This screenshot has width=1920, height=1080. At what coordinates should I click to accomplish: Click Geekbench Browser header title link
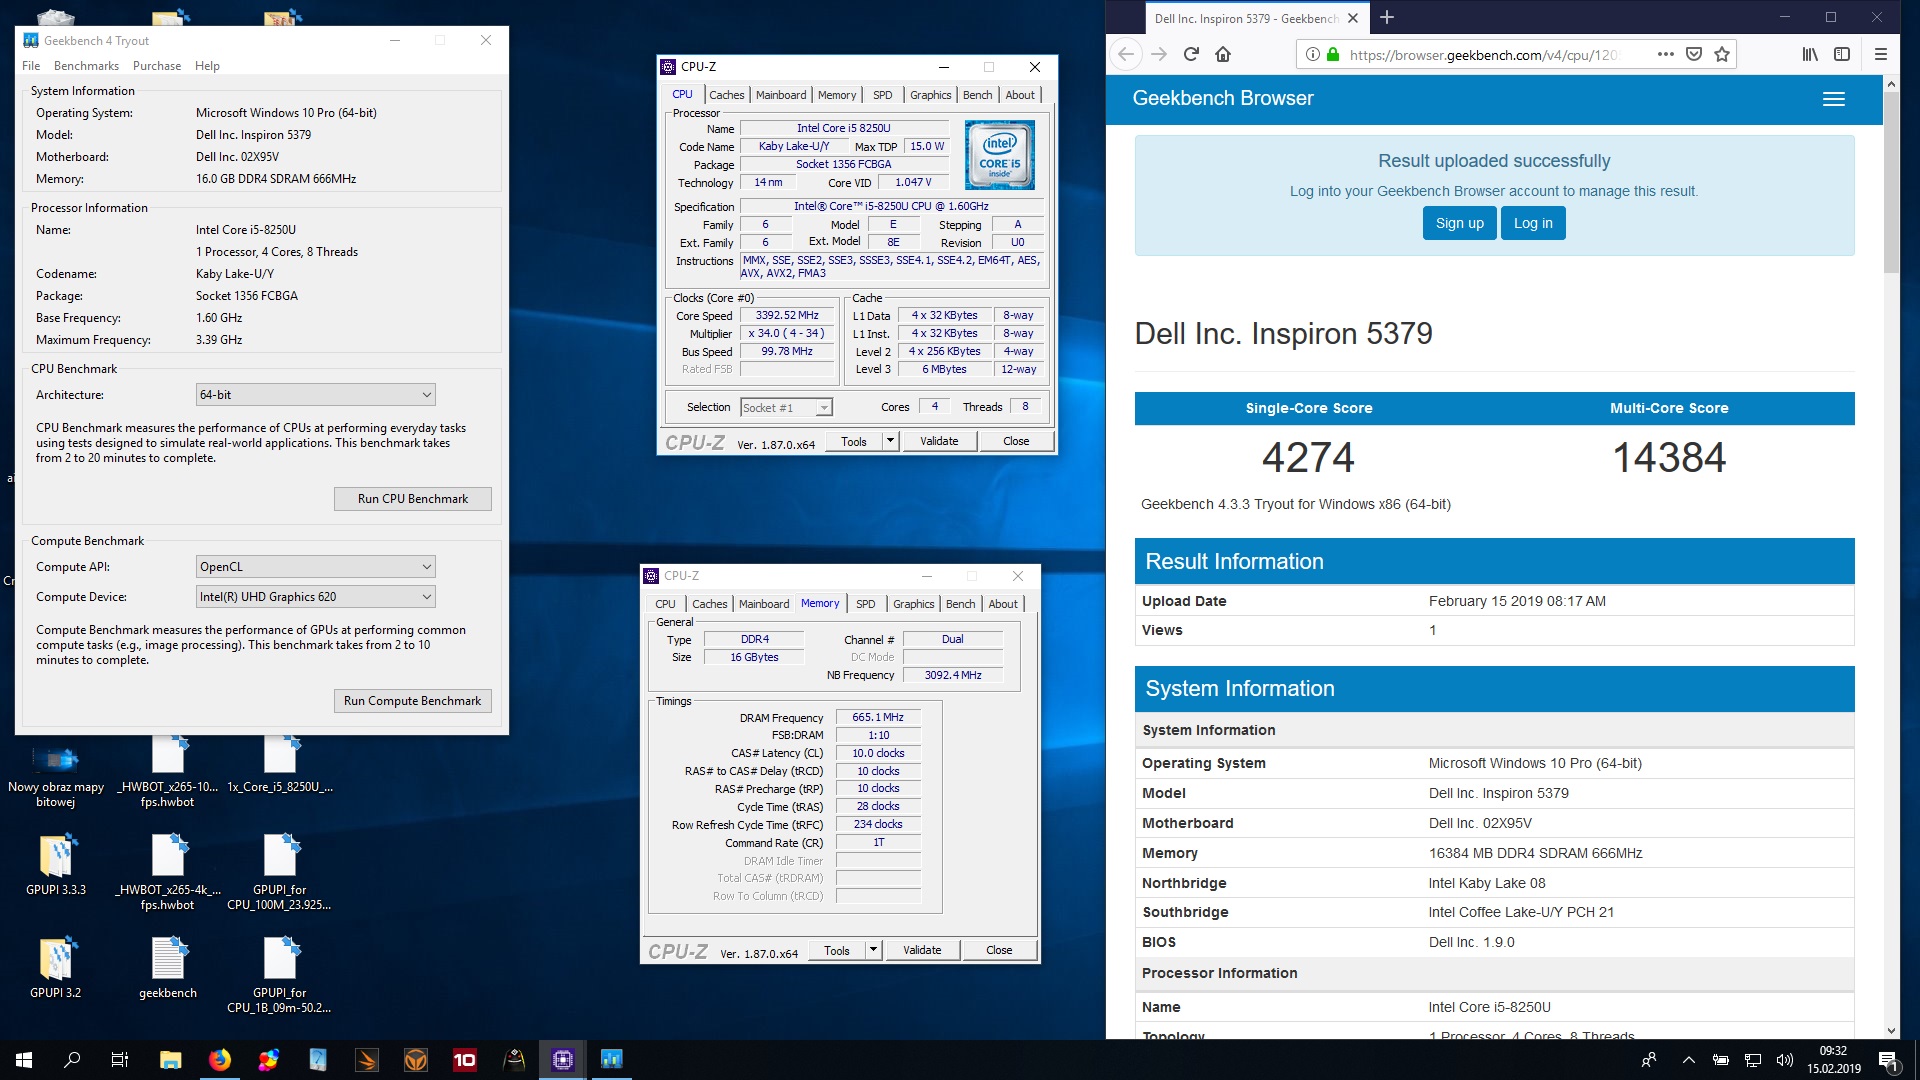[1223, 98]
